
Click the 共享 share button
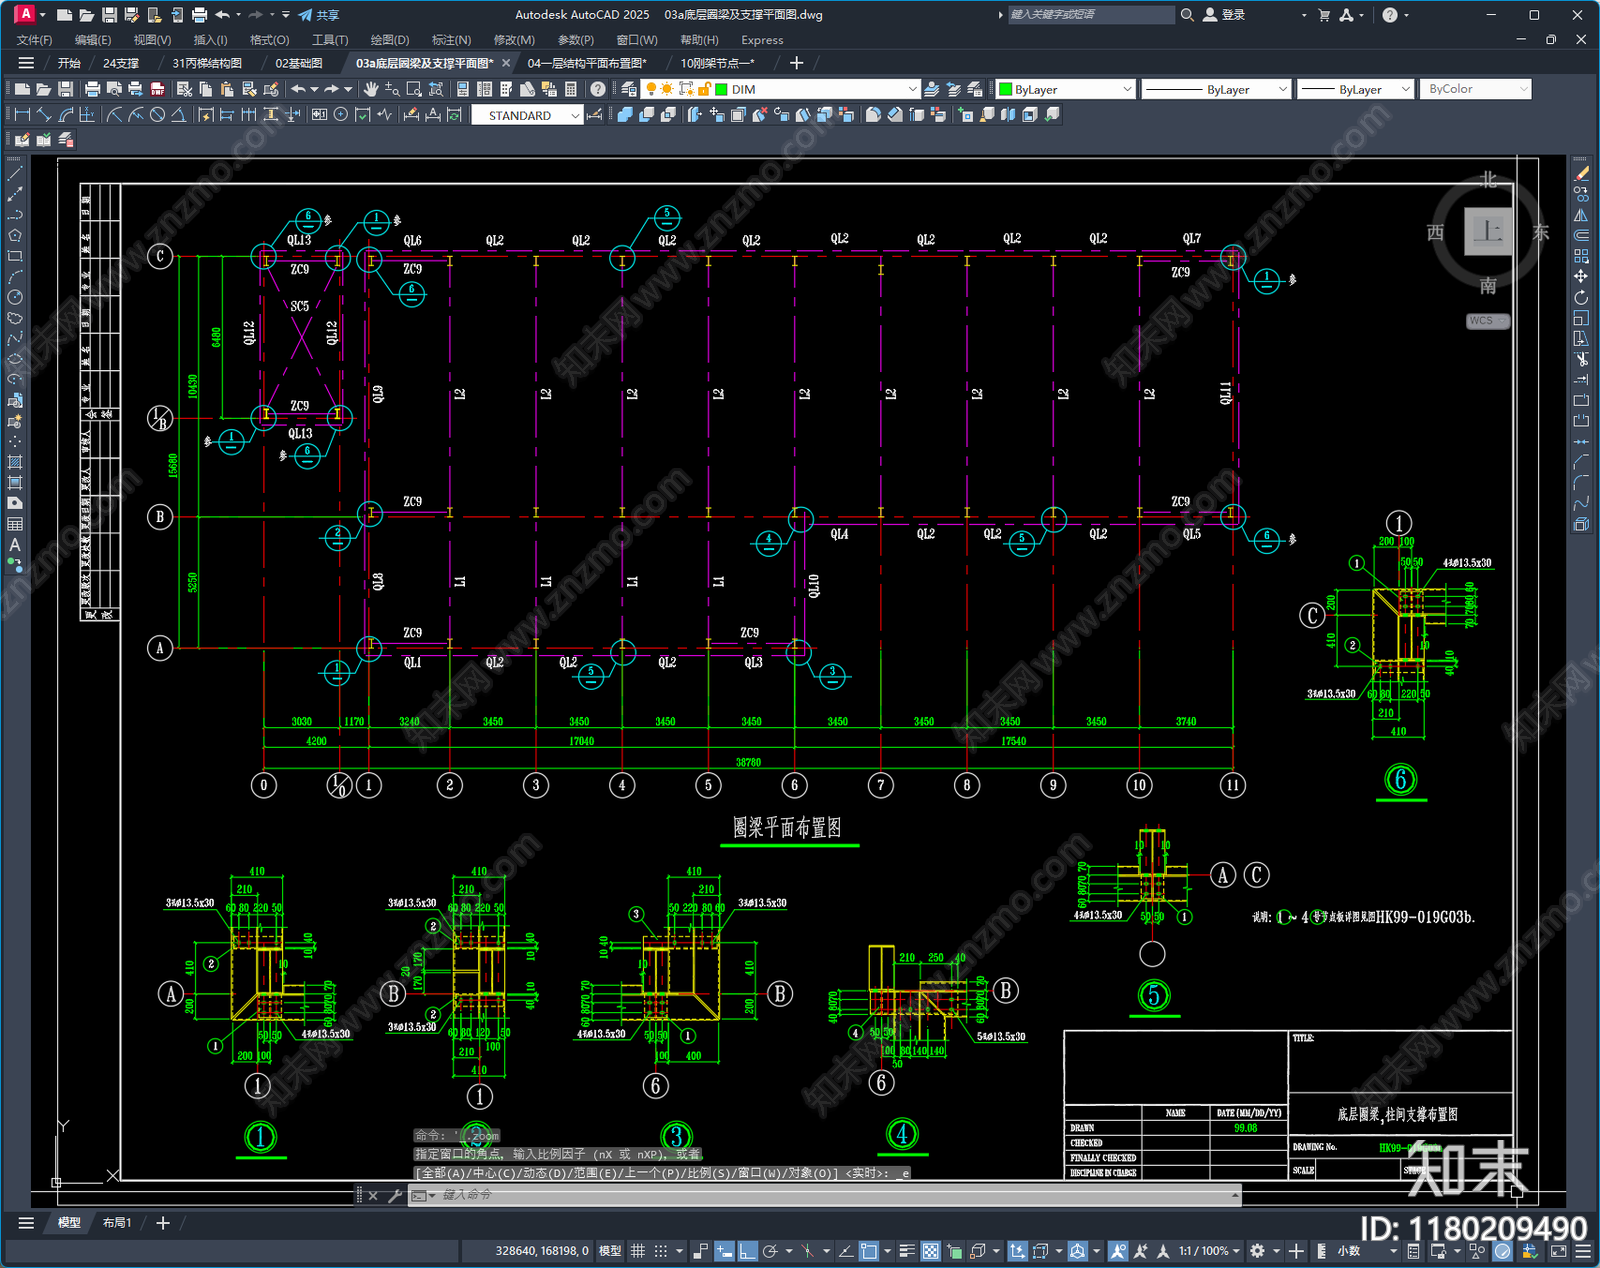319,15
